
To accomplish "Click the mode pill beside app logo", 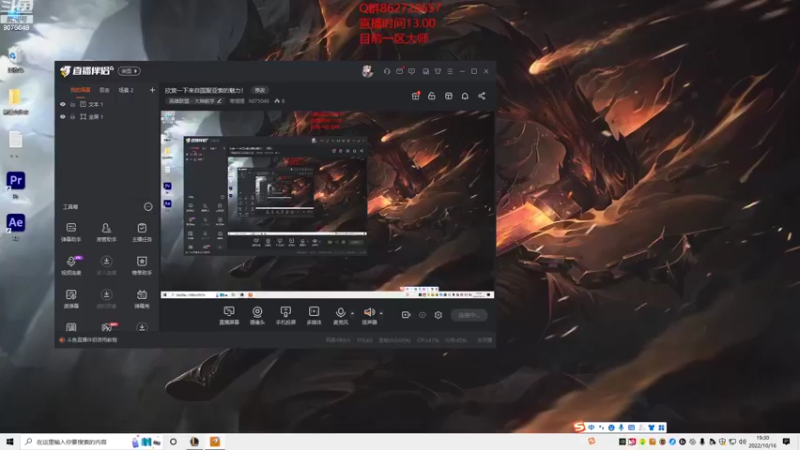I will click(129, 71).
